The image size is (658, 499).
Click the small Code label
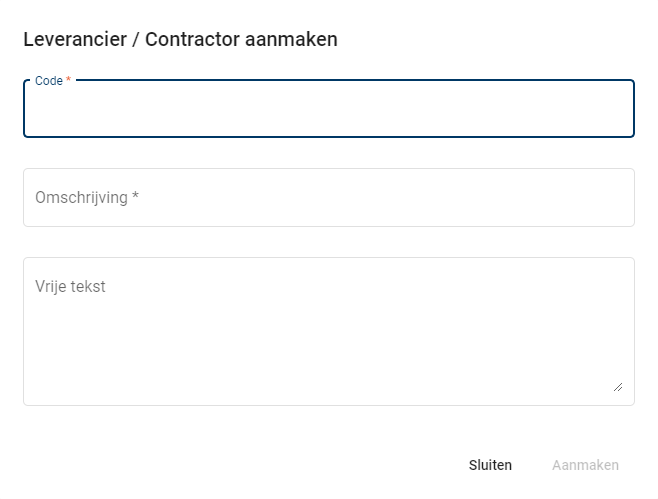click(48, 81)
